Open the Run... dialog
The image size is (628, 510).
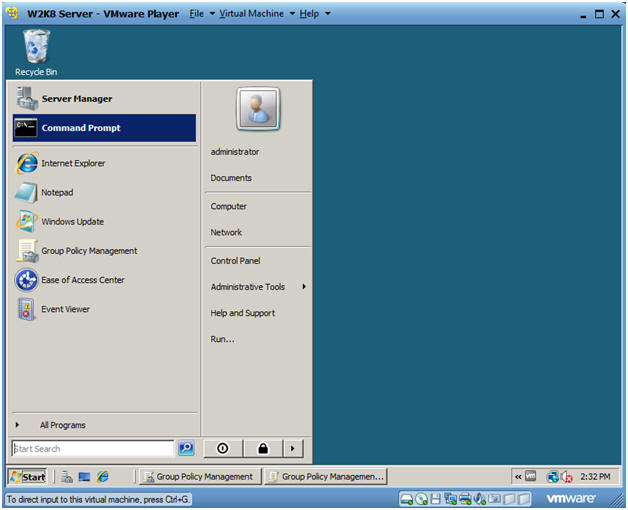[x=223, y=339]
